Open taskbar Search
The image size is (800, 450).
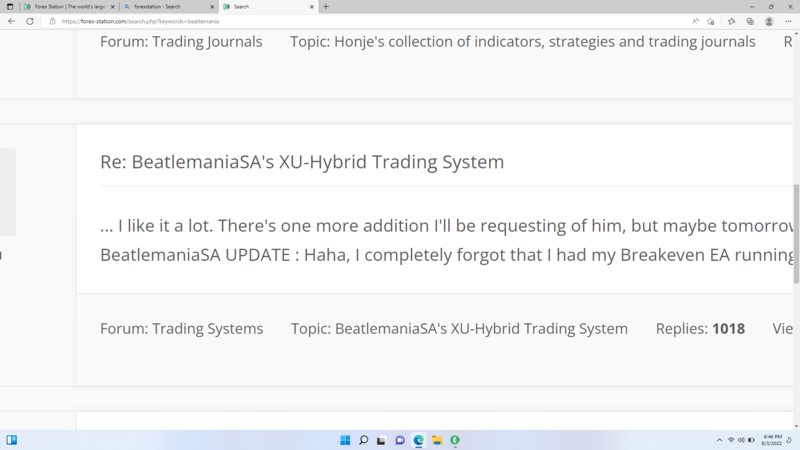pos(363,440)
